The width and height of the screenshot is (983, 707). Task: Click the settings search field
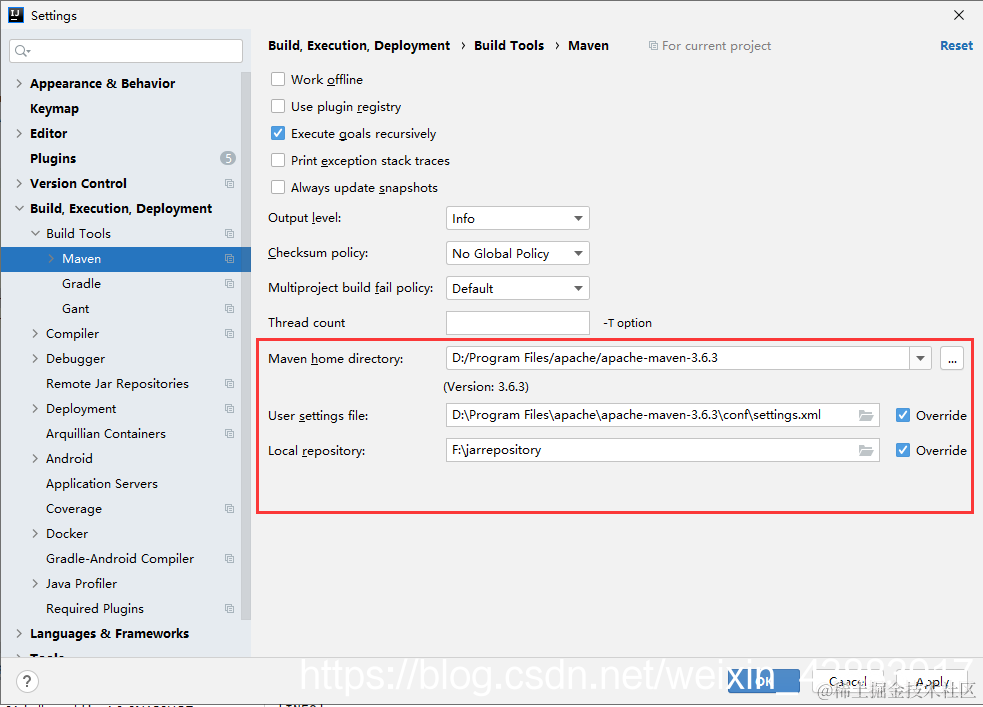pyautogui.click(x=126, y=51)
